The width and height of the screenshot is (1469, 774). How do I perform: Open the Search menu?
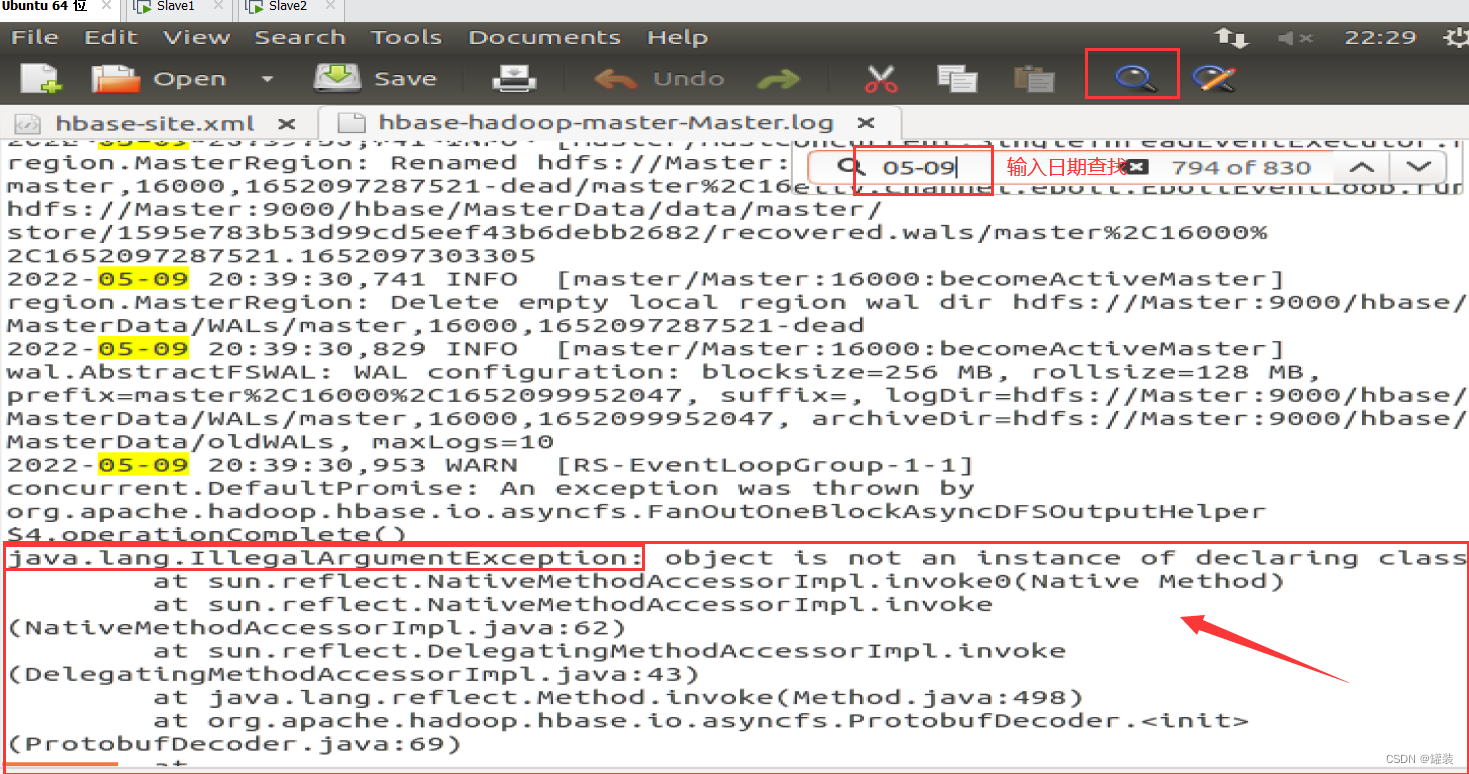pyautogui.click(x=300, y=37)
